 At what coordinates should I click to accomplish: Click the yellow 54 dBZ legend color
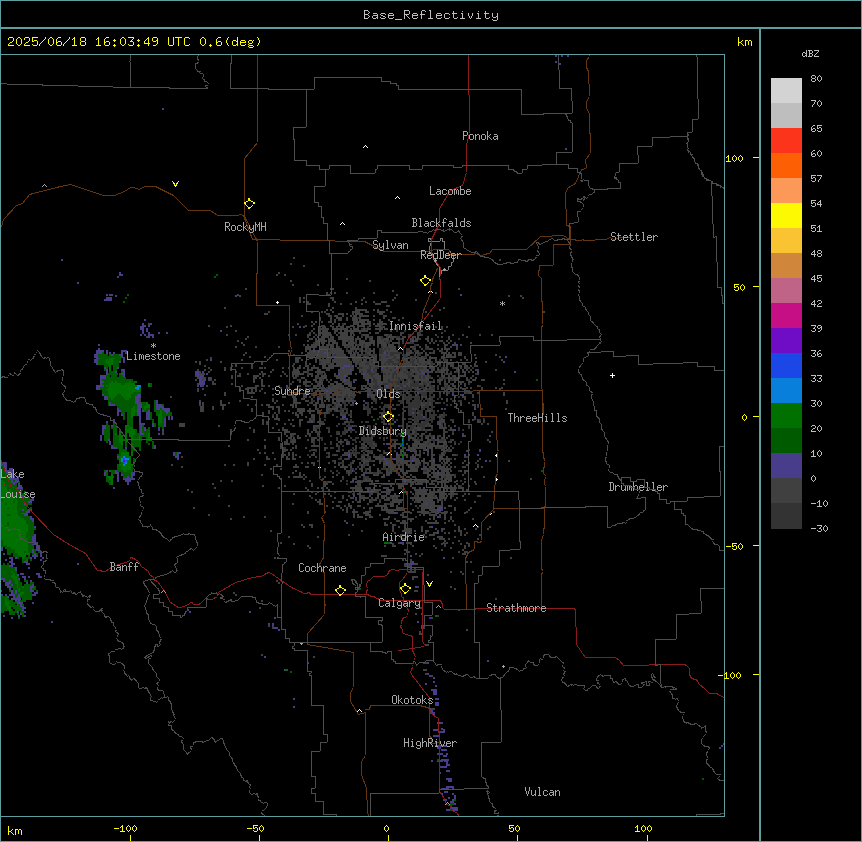(x=786, y=215)
